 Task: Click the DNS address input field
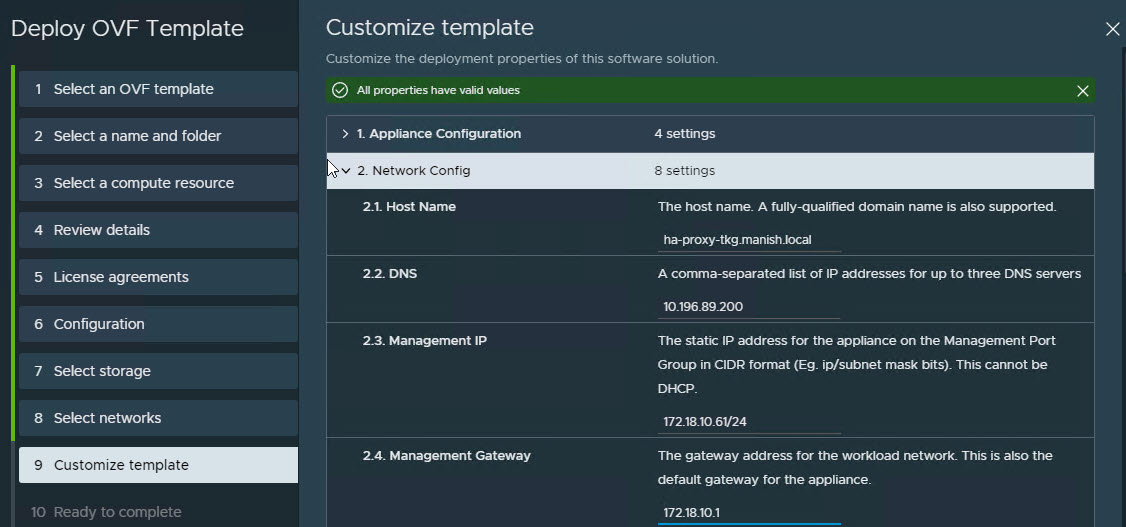[748, 307]
